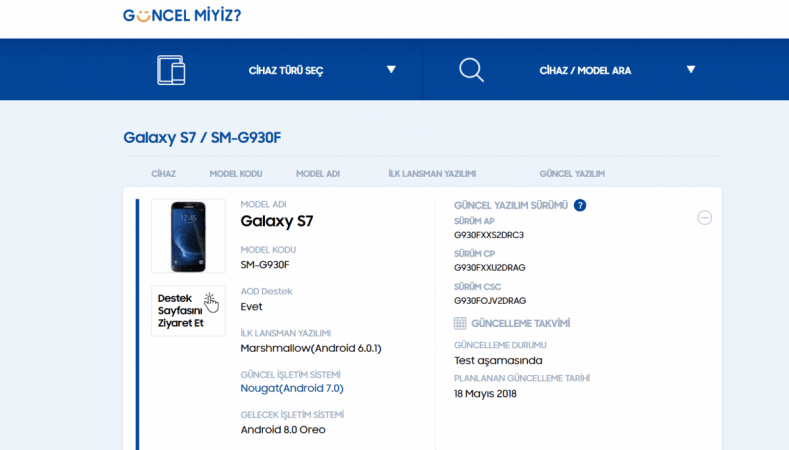The height and width of the screenshot is (450, 789).
Task: Select the Model Adı column header
Action: 318,174
